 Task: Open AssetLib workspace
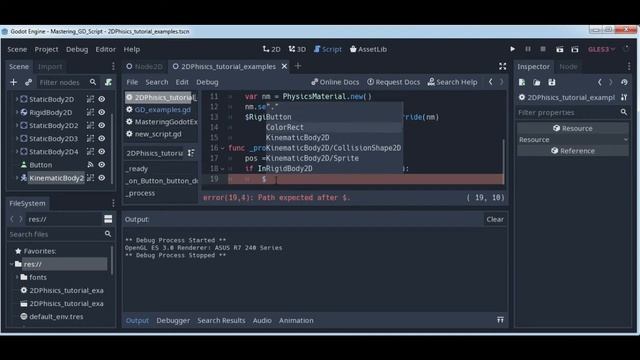pyautogui.click(x=368, y=49)
